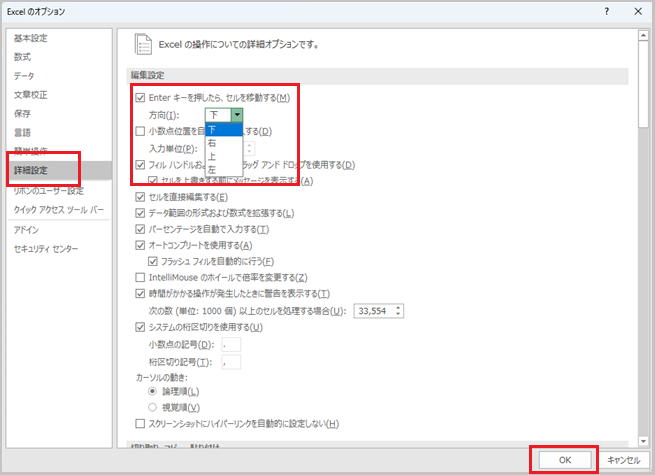Click the scrollbar up arrow
Image resolution: width=655 pixels, height=475 pixels.
(x=643, y=36)
